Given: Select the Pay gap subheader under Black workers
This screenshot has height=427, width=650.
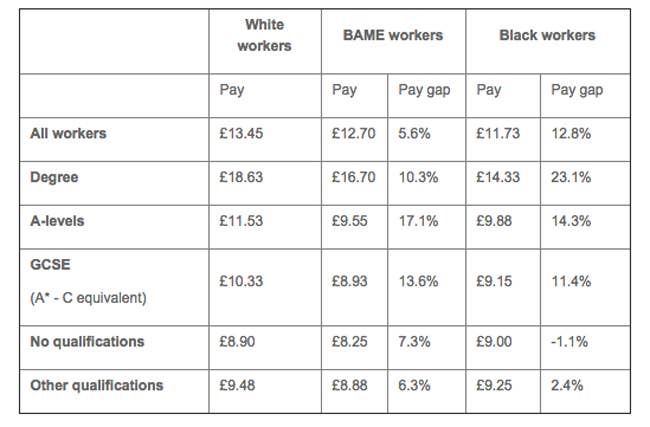Looking at the screenshot, I should pyautogui.click(x=577, y=90).
